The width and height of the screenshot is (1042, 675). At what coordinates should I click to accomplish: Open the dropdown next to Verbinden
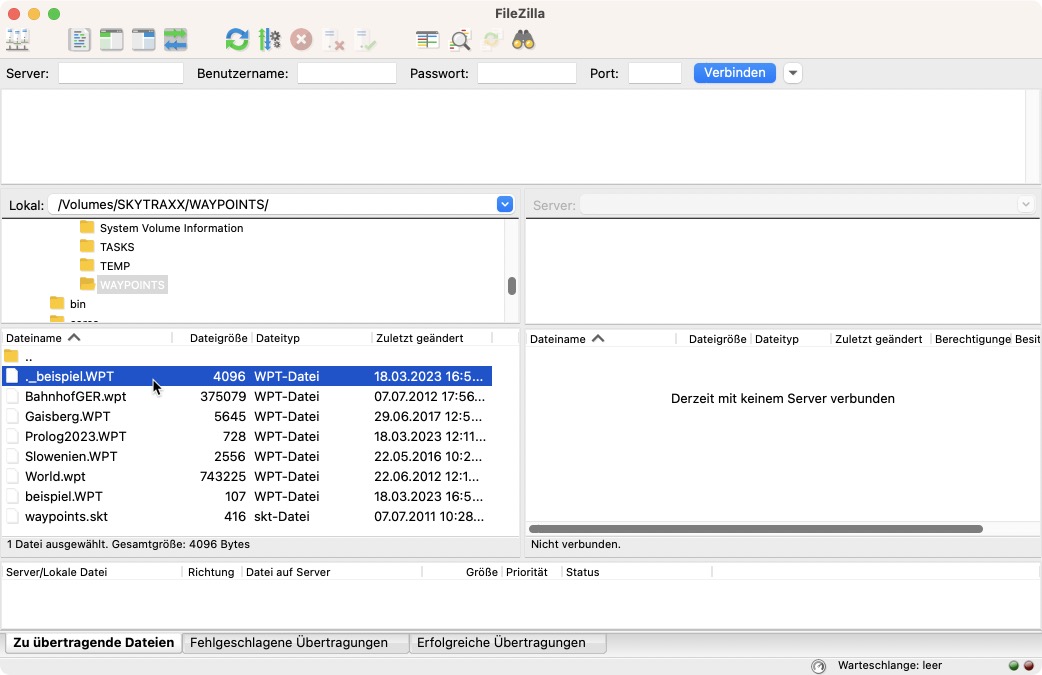792,72
